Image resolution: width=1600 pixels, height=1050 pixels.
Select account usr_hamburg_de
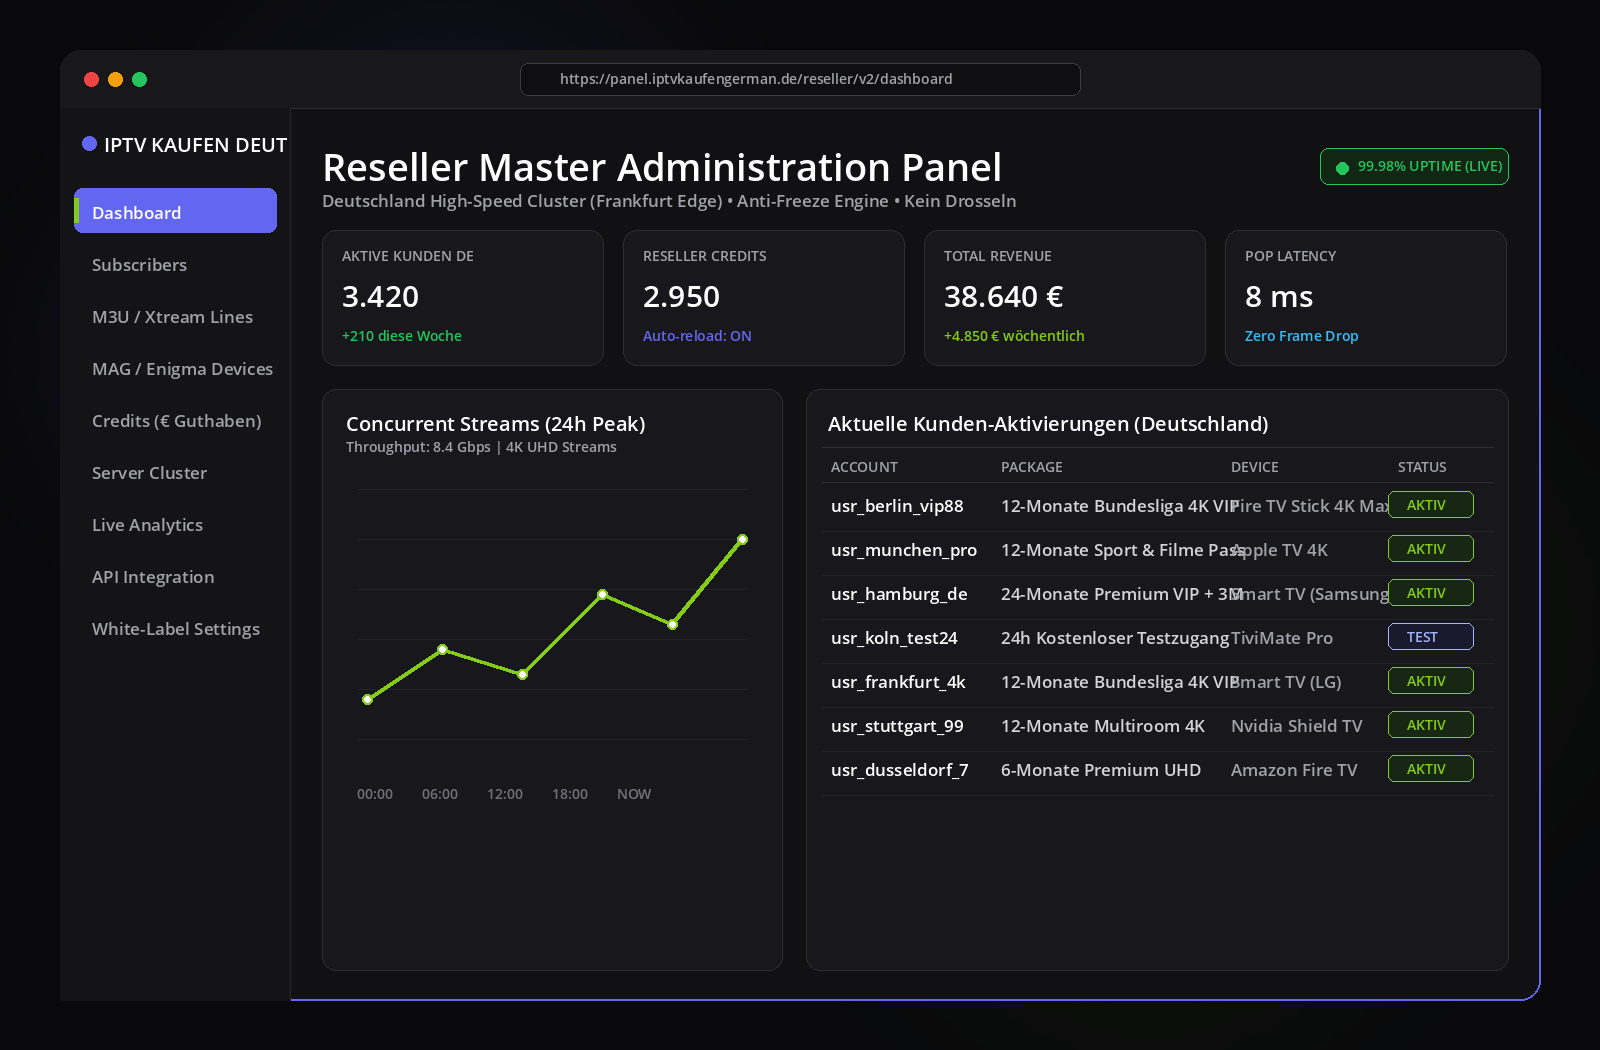click(899, 594)
